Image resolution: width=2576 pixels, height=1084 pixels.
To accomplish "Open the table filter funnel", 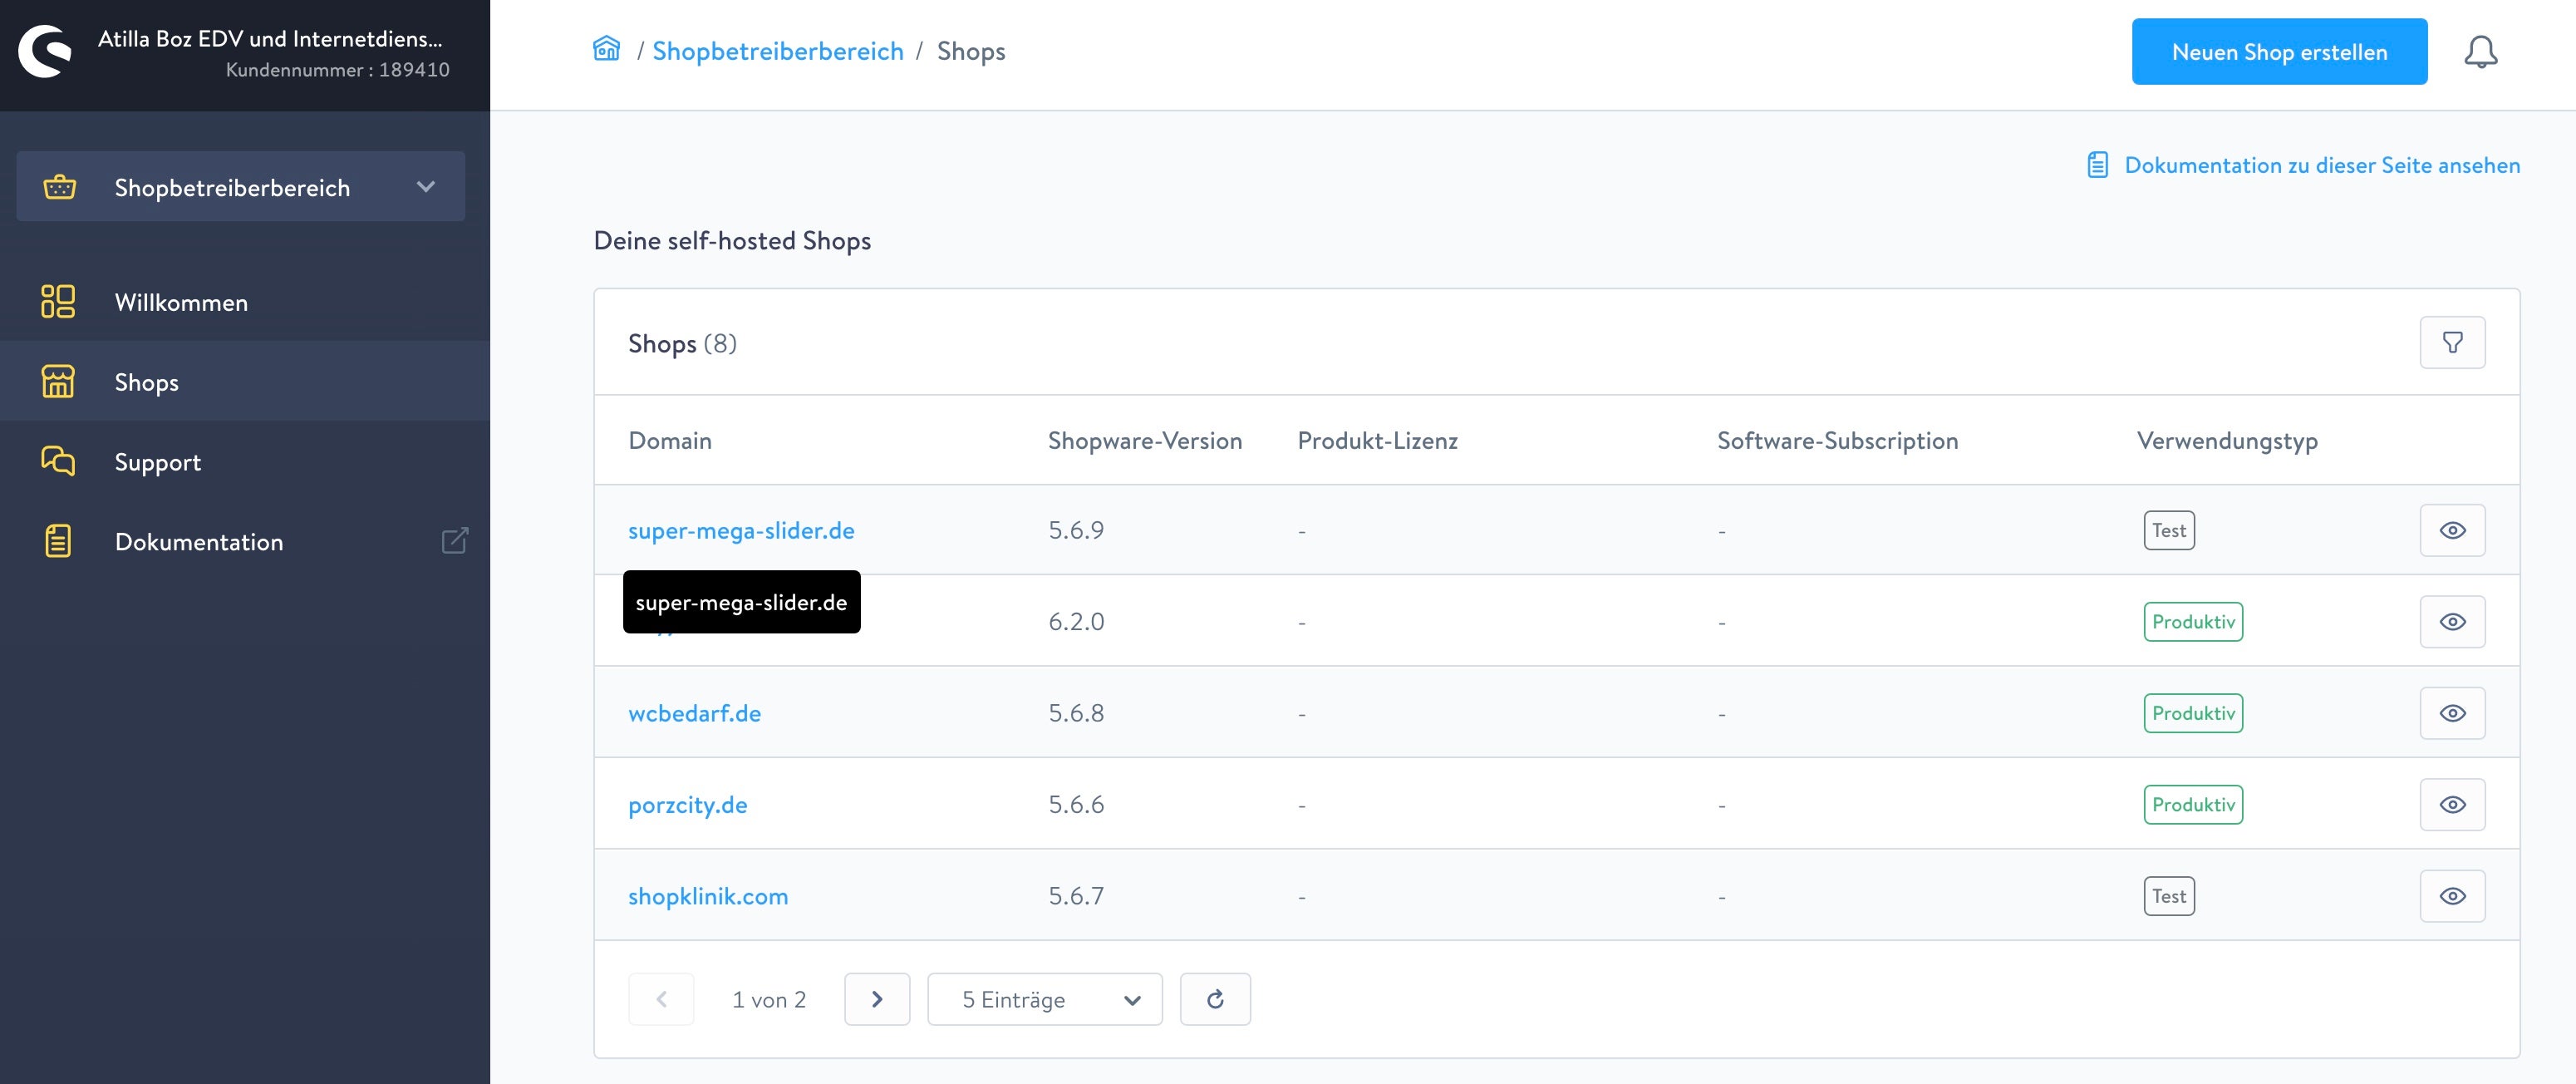I will [2452, 343].
